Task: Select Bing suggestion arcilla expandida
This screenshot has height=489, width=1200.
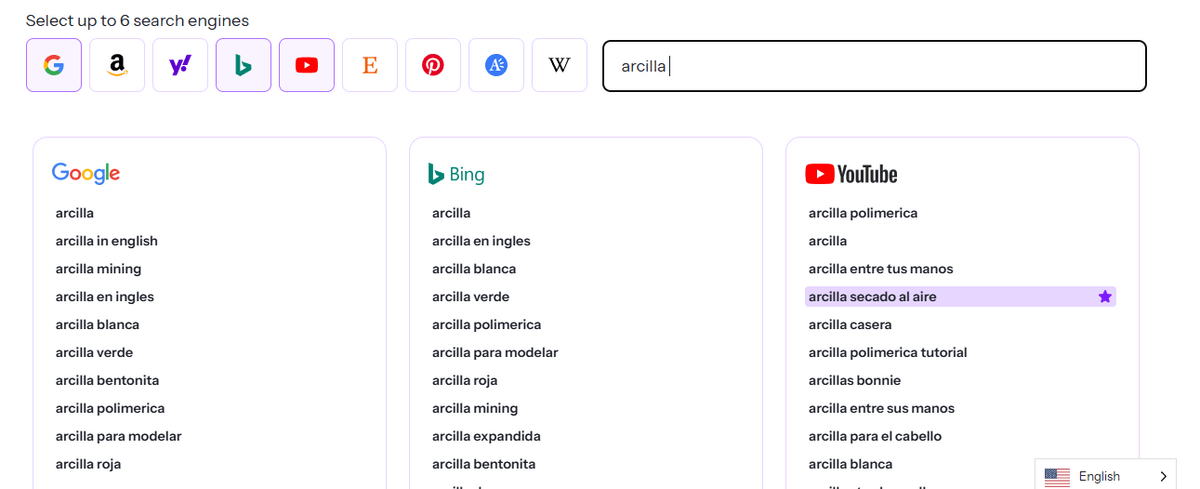Action: click(x=486, y=437)
